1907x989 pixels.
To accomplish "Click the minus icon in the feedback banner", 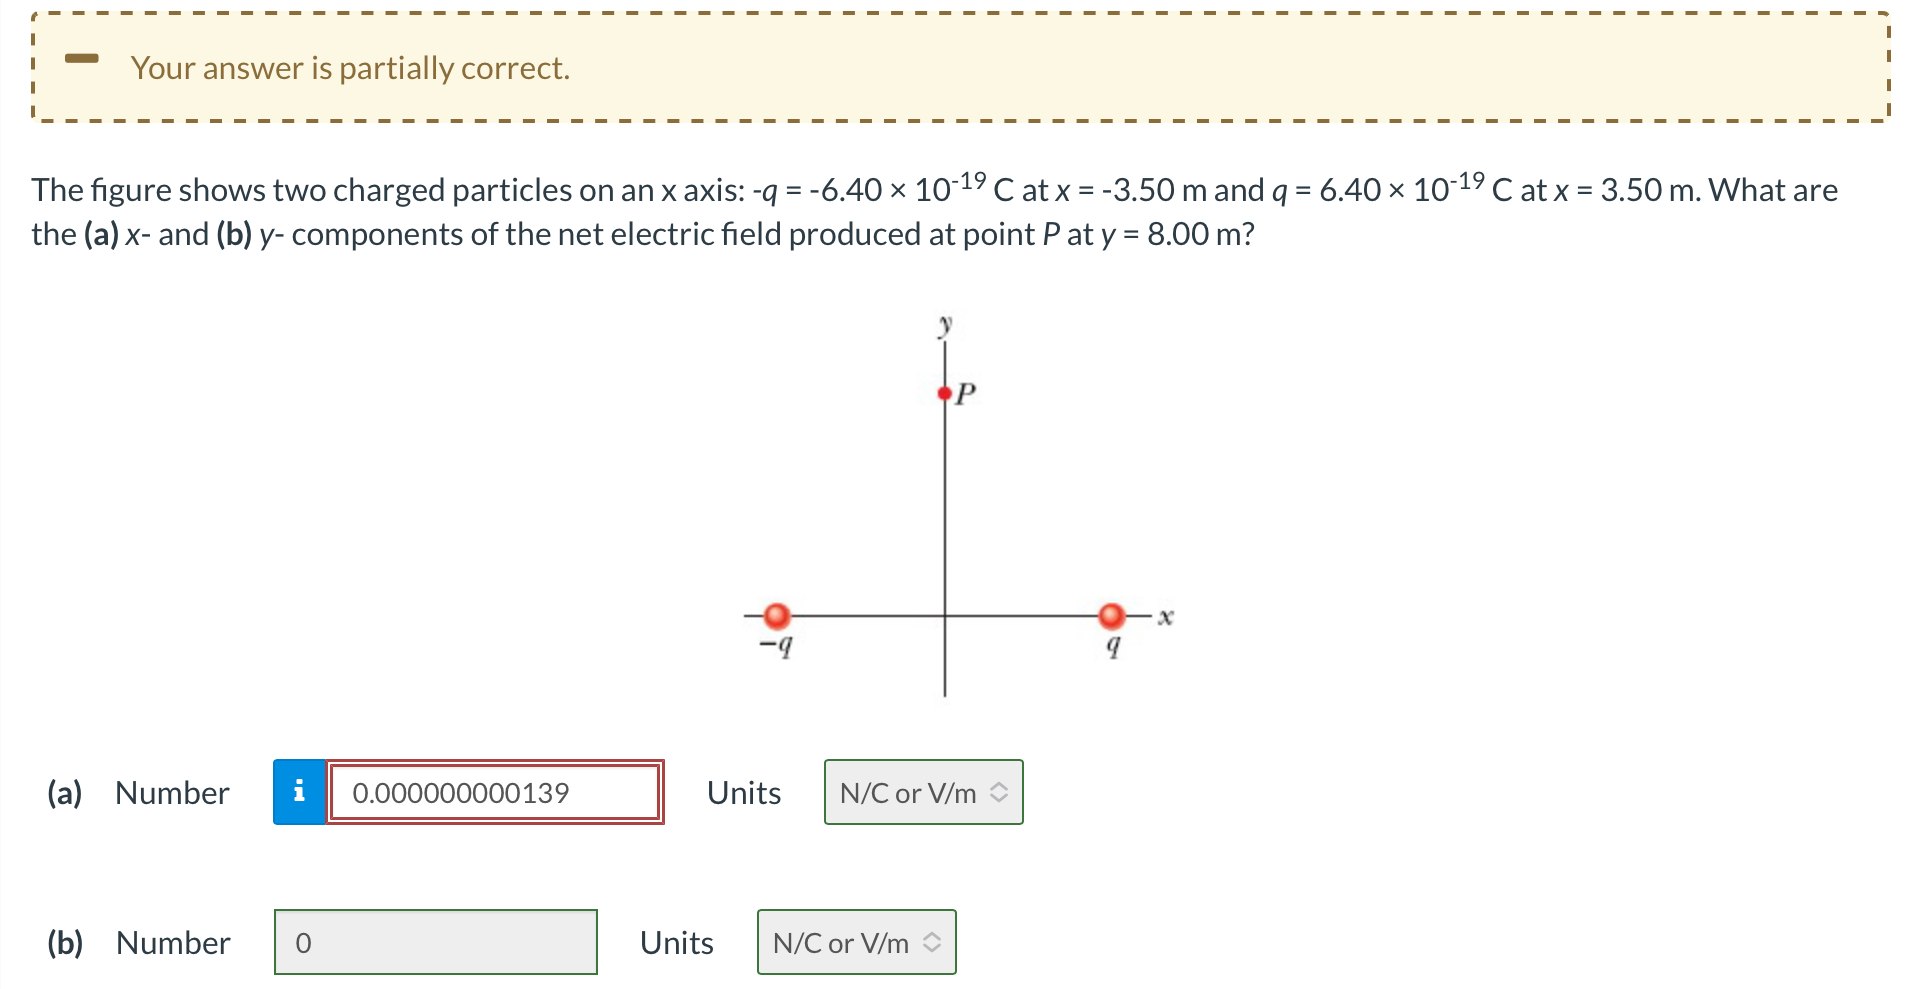I will pyautogui.click(x=82, y=60).
